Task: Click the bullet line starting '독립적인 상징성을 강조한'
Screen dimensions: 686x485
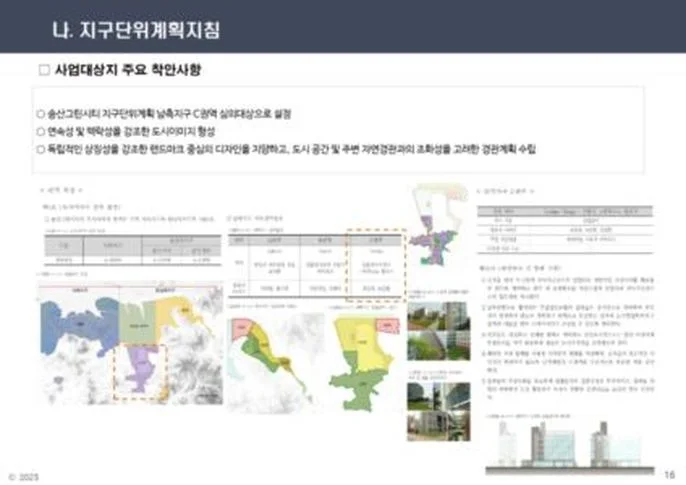Action: tap(291, 149)
